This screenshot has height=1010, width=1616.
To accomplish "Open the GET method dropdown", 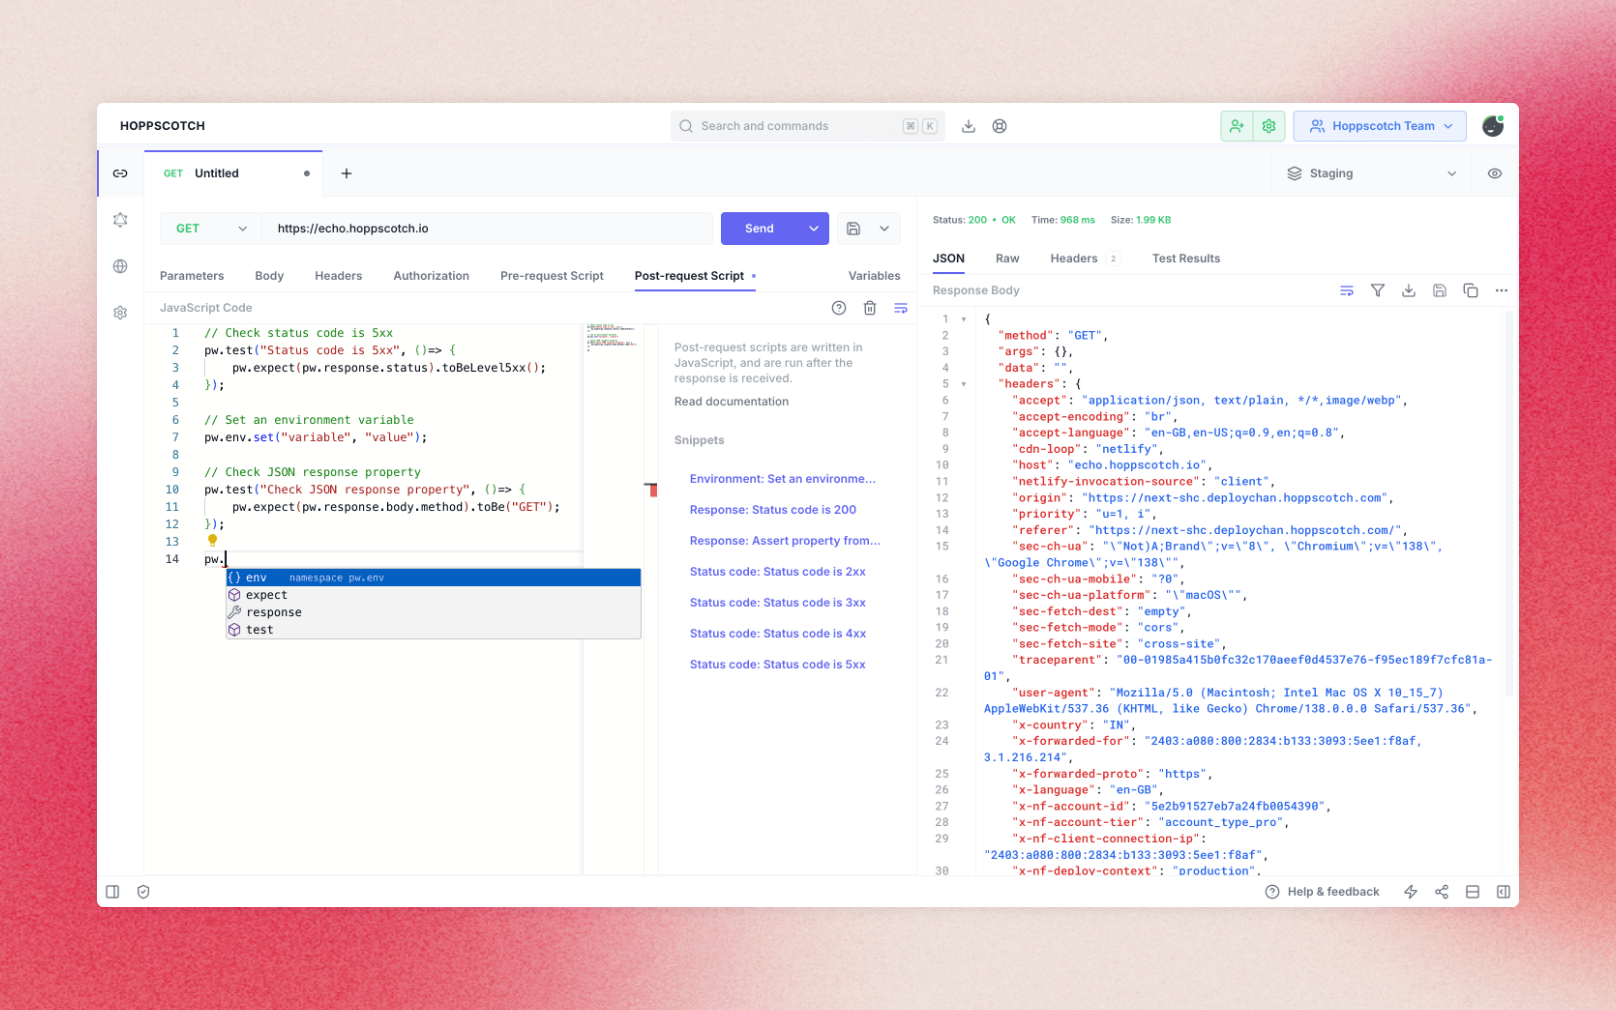I will click(x=211, y=228).
